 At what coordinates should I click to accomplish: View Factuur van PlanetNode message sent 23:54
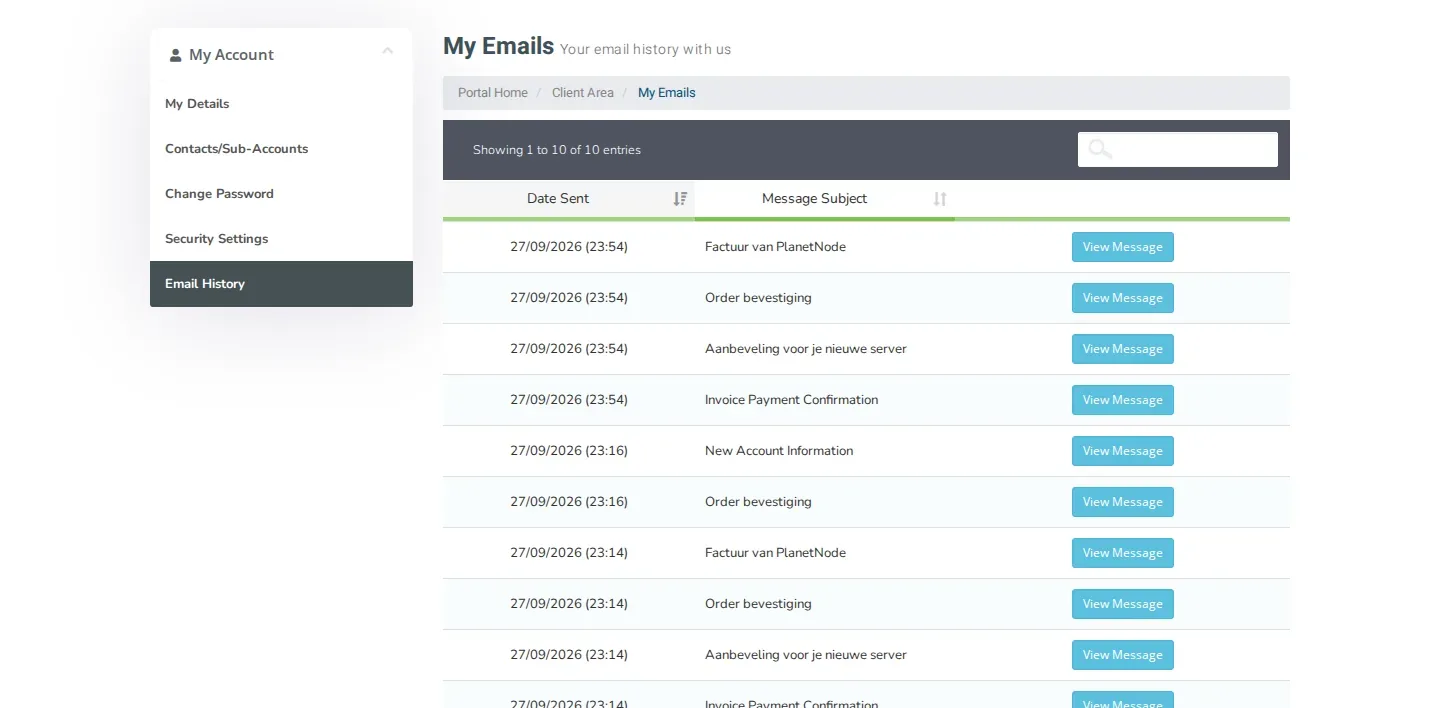[x=1123, y=247]
